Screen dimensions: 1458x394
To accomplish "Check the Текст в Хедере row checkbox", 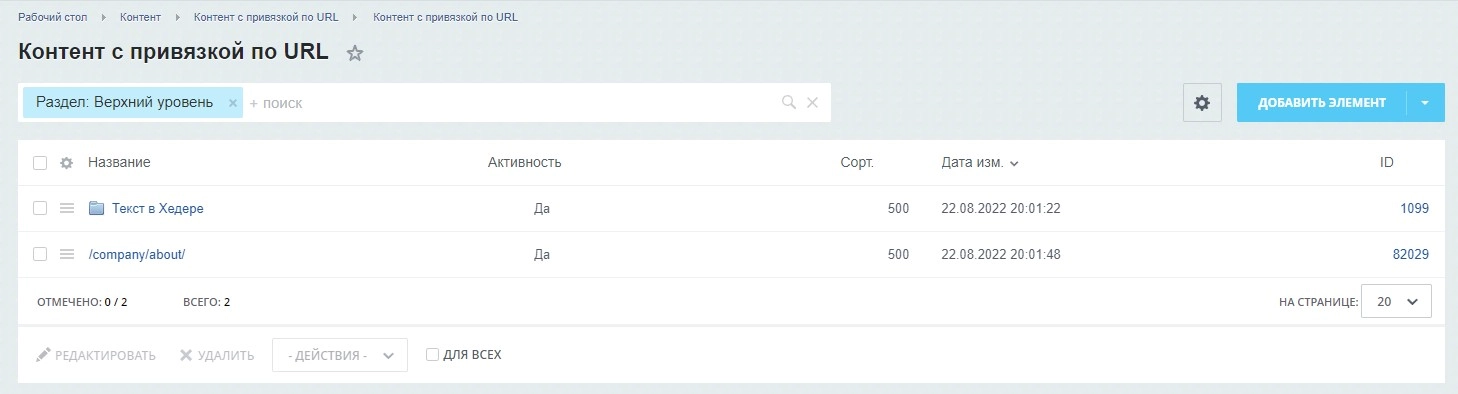I will point(40,209).
